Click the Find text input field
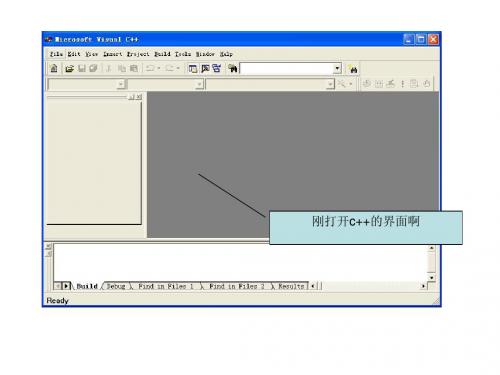This screenshot has height=375, width=500. (287, 68)
